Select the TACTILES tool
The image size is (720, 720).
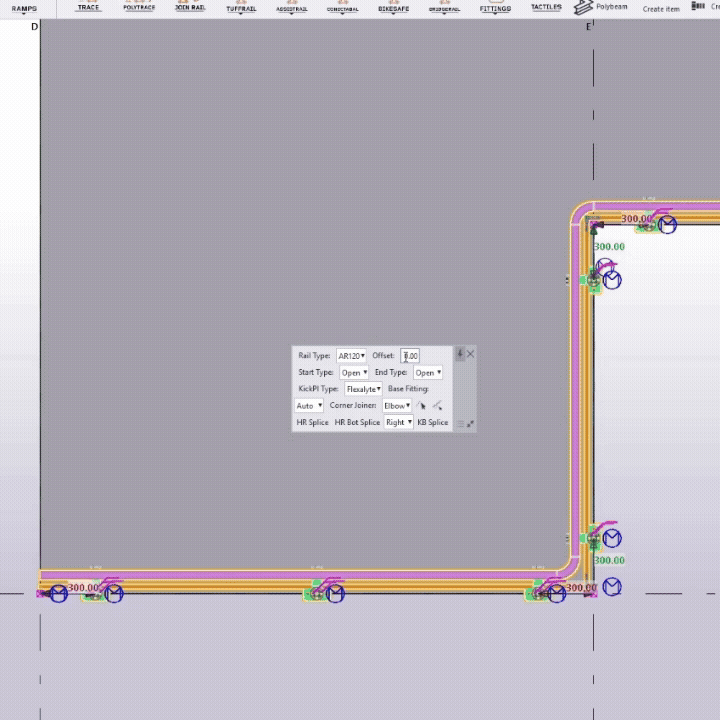pos(546,7)
